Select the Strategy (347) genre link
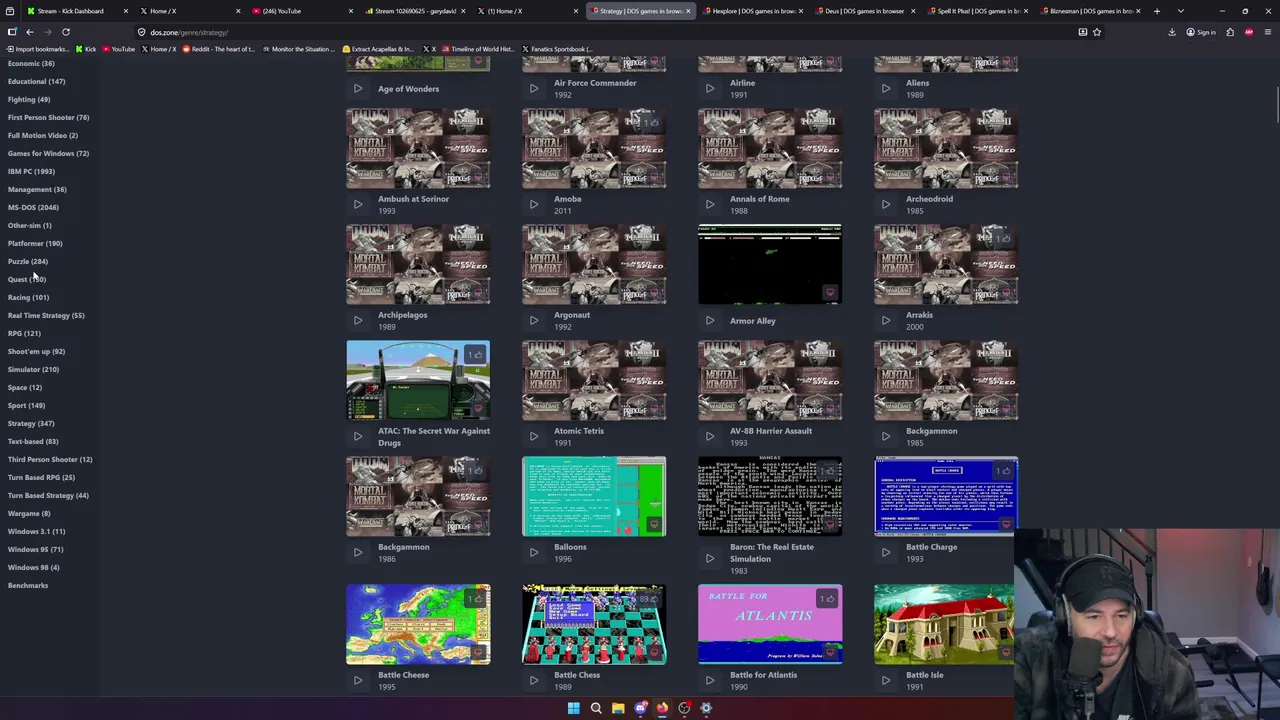This screenshot has height=720, width=1280. pos(31,423)
